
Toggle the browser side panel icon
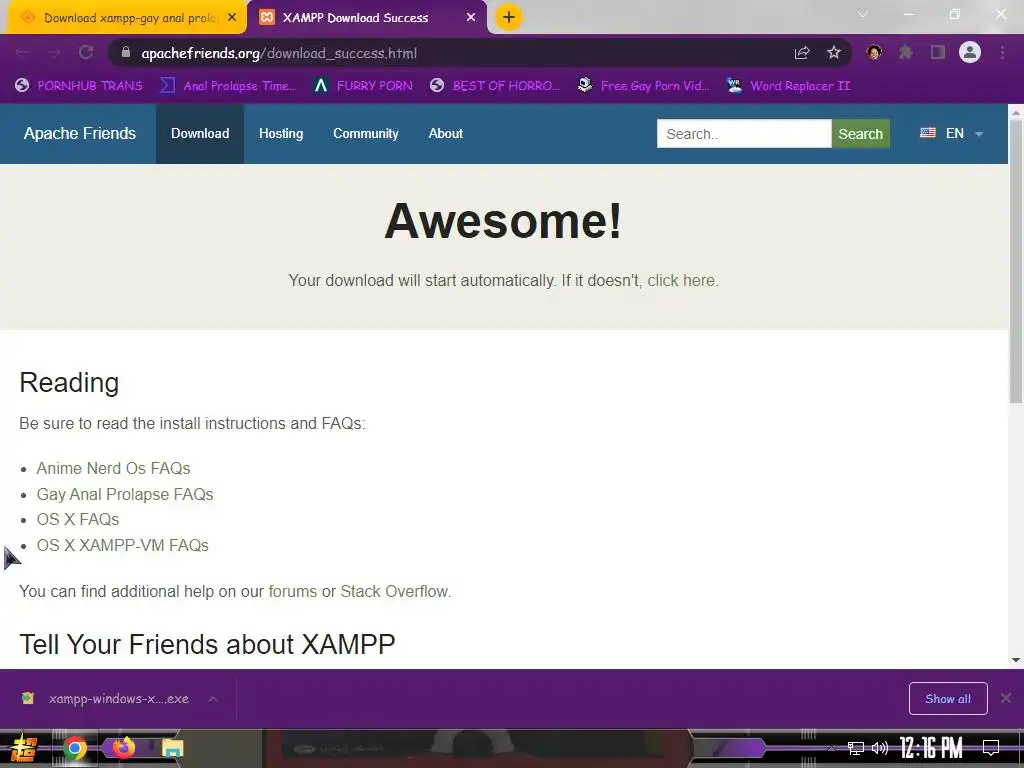click(x=938, y=52)
